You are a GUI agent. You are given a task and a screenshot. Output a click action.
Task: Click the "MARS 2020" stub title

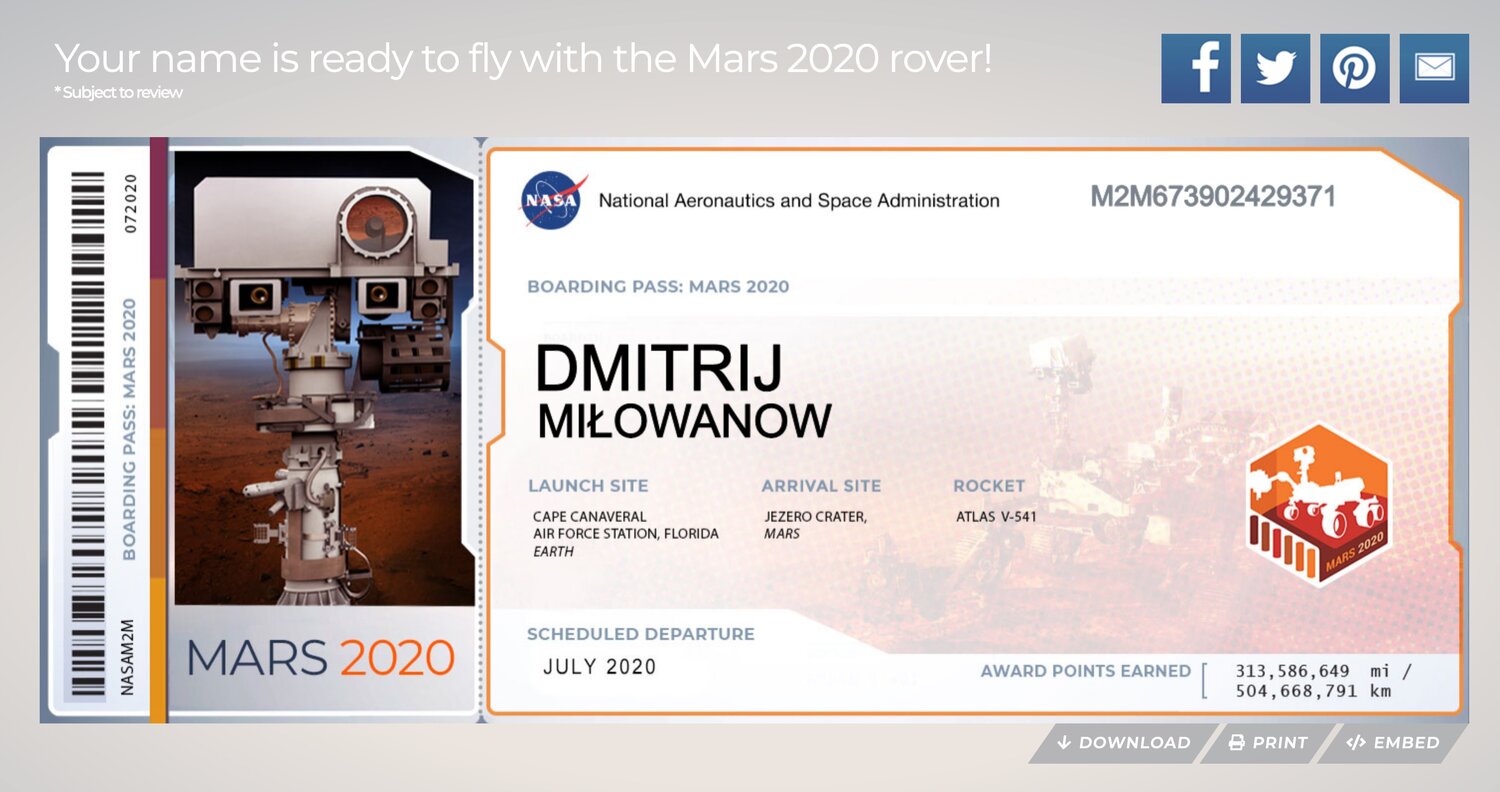tap(320, 657)
